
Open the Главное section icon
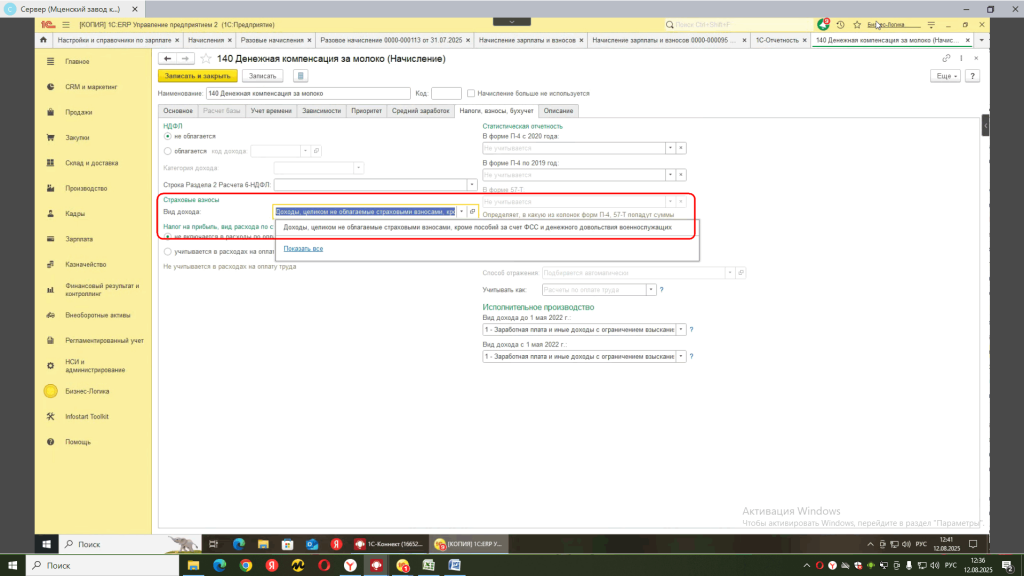point(50,61)
